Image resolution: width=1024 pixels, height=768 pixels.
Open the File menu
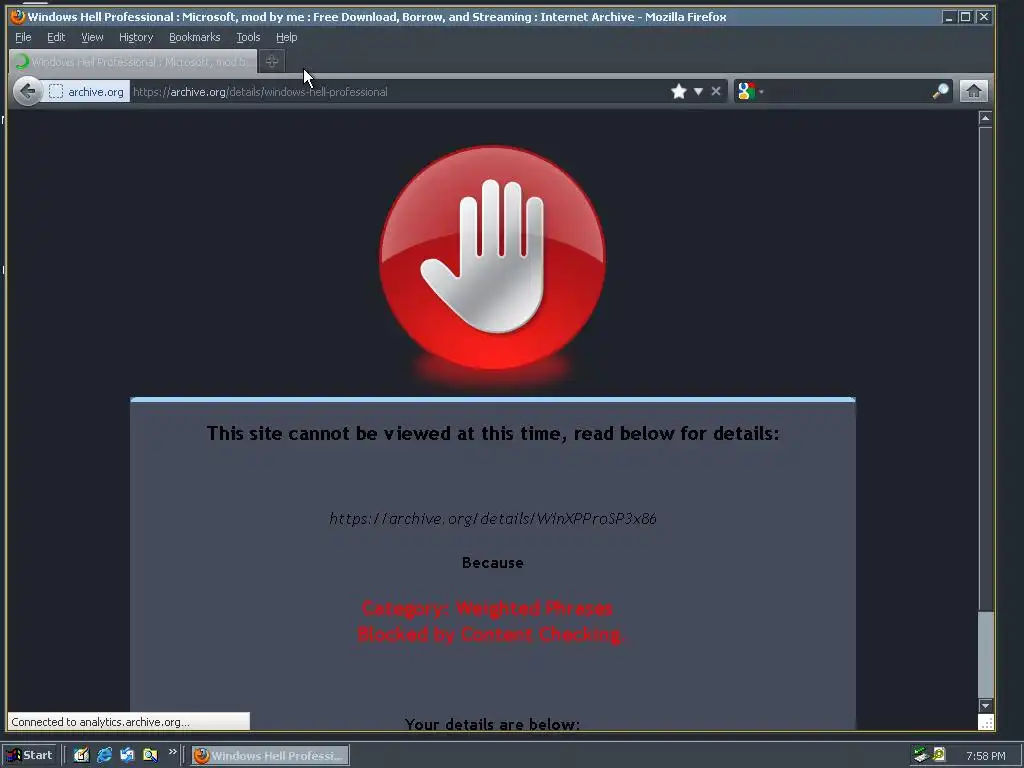23,37
